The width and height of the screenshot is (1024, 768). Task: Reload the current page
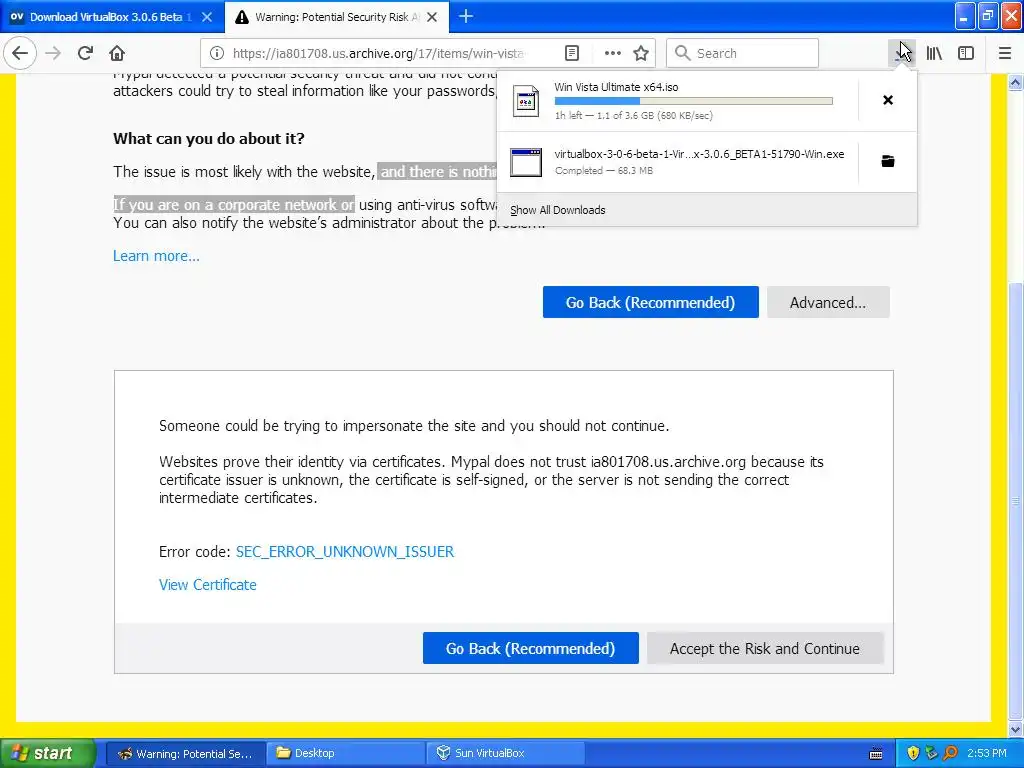85,53
